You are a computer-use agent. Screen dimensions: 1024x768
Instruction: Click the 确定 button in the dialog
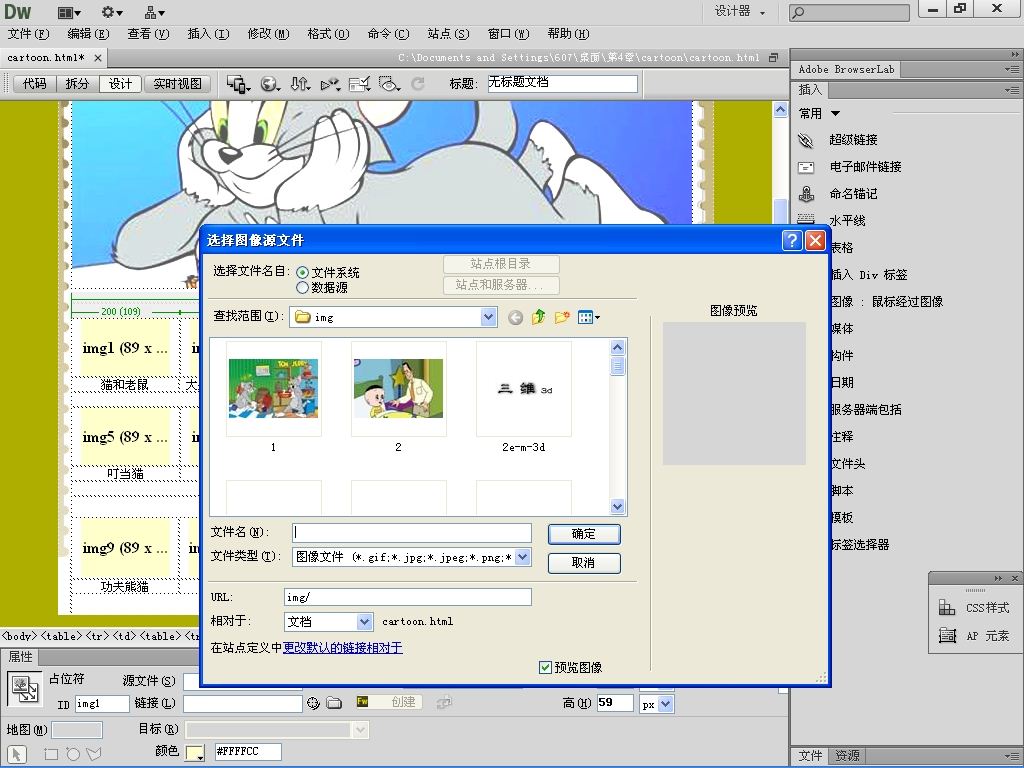584,534
